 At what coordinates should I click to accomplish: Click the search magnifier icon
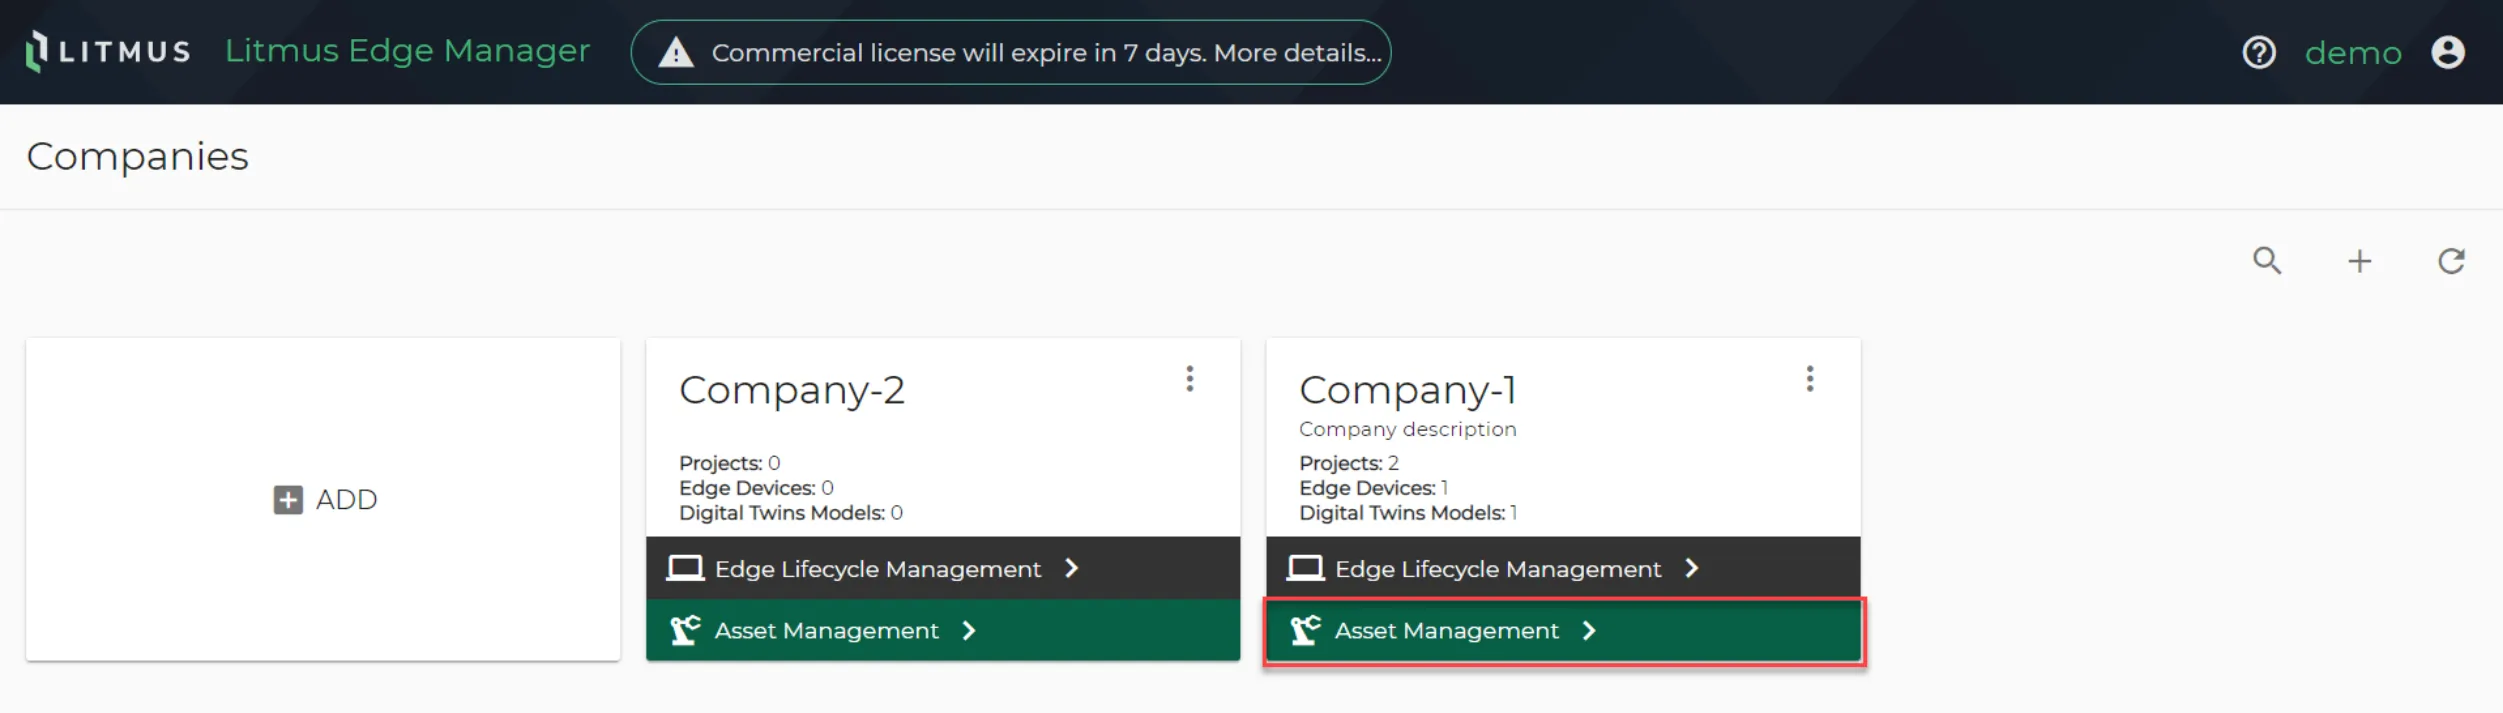click(x=2267, y=261)
